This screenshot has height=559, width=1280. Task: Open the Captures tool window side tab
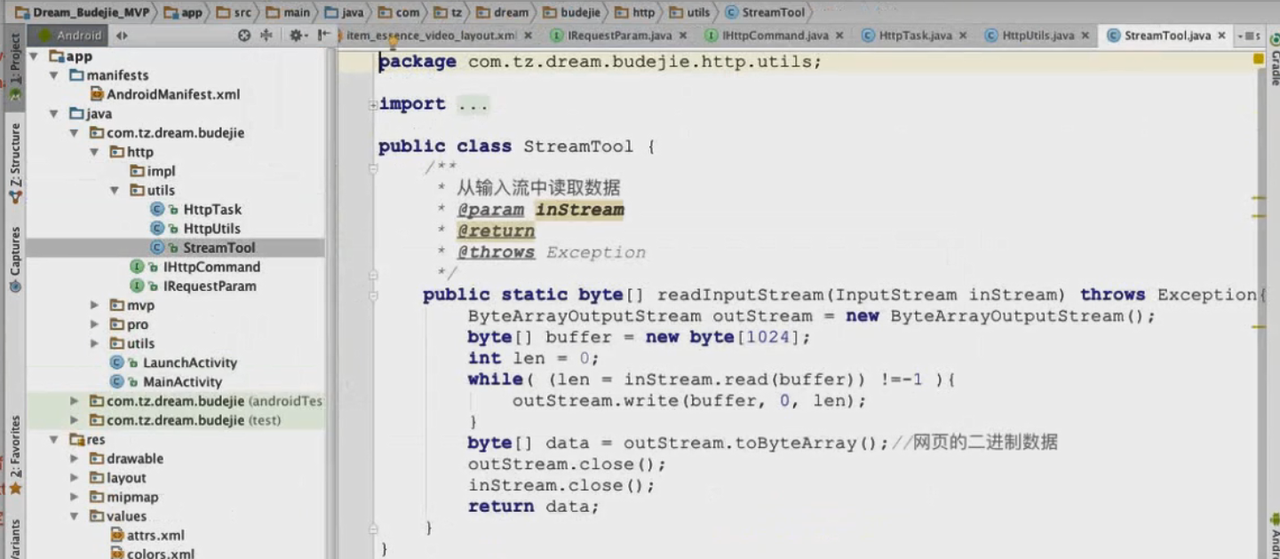click(14, 258)
